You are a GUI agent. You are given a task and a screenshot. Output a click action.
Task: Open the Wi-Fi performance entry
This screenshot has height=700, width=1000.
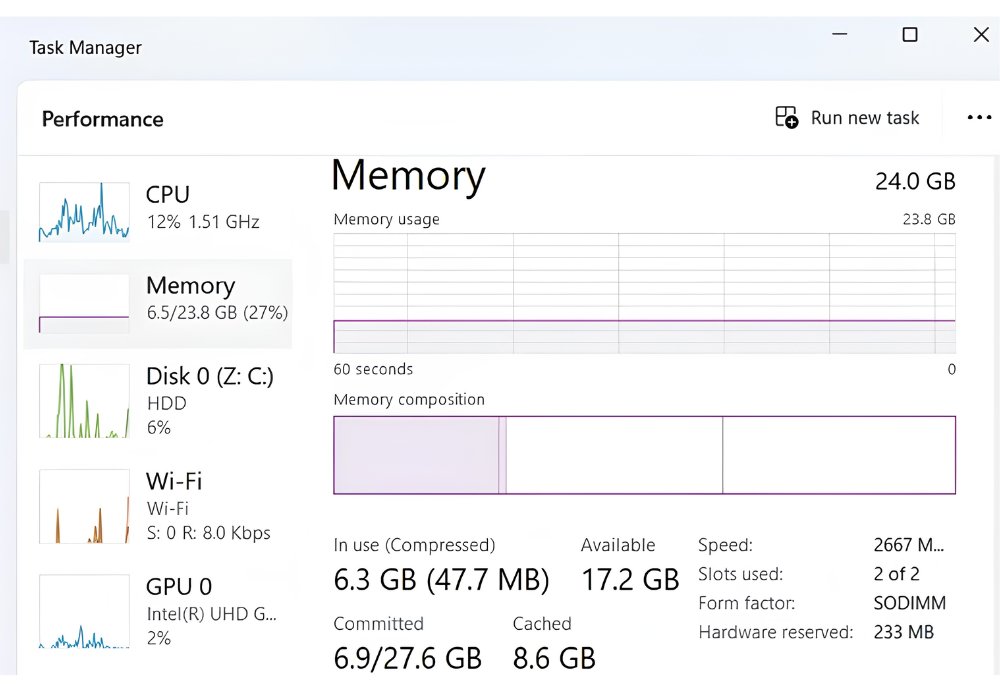[x=158, y=506]
